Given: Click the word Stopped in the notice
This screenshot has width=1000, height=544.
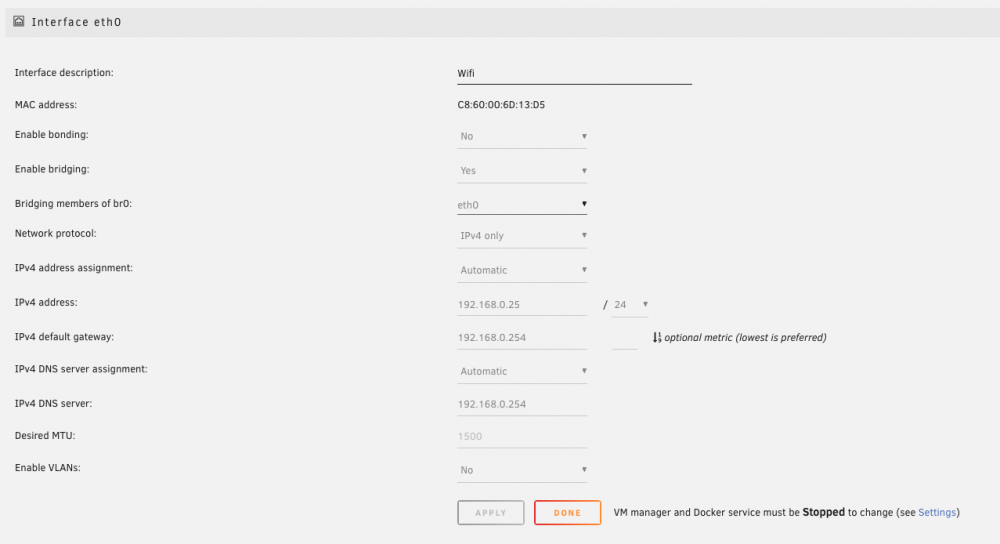Looking at the screenshot, I should 823,512.
